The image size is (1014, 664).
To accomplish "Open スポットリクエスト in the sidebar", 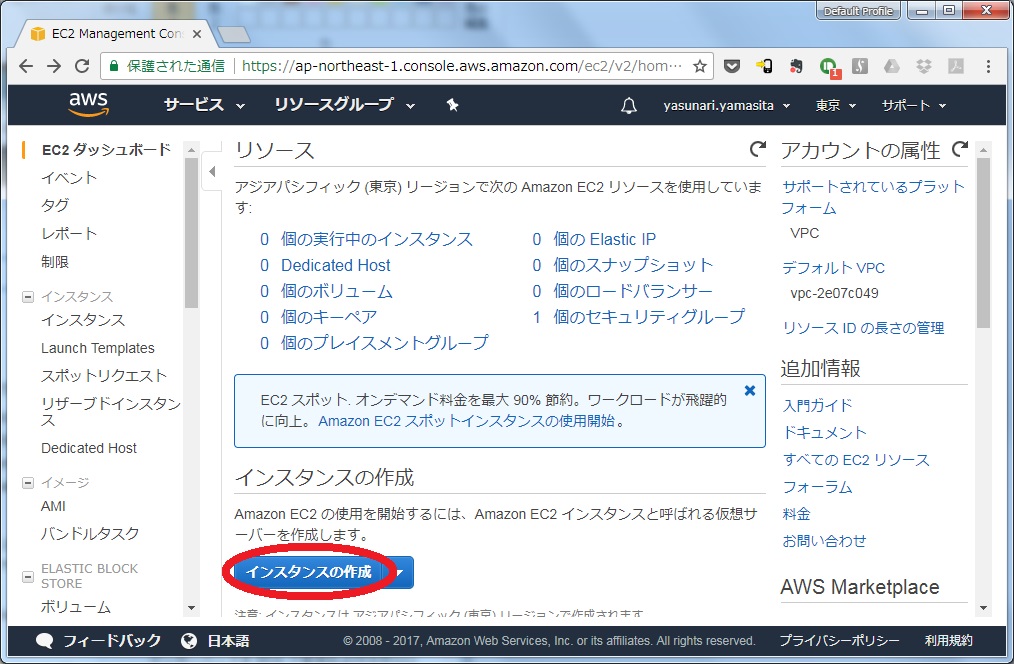I will click(x=104, y=376).
